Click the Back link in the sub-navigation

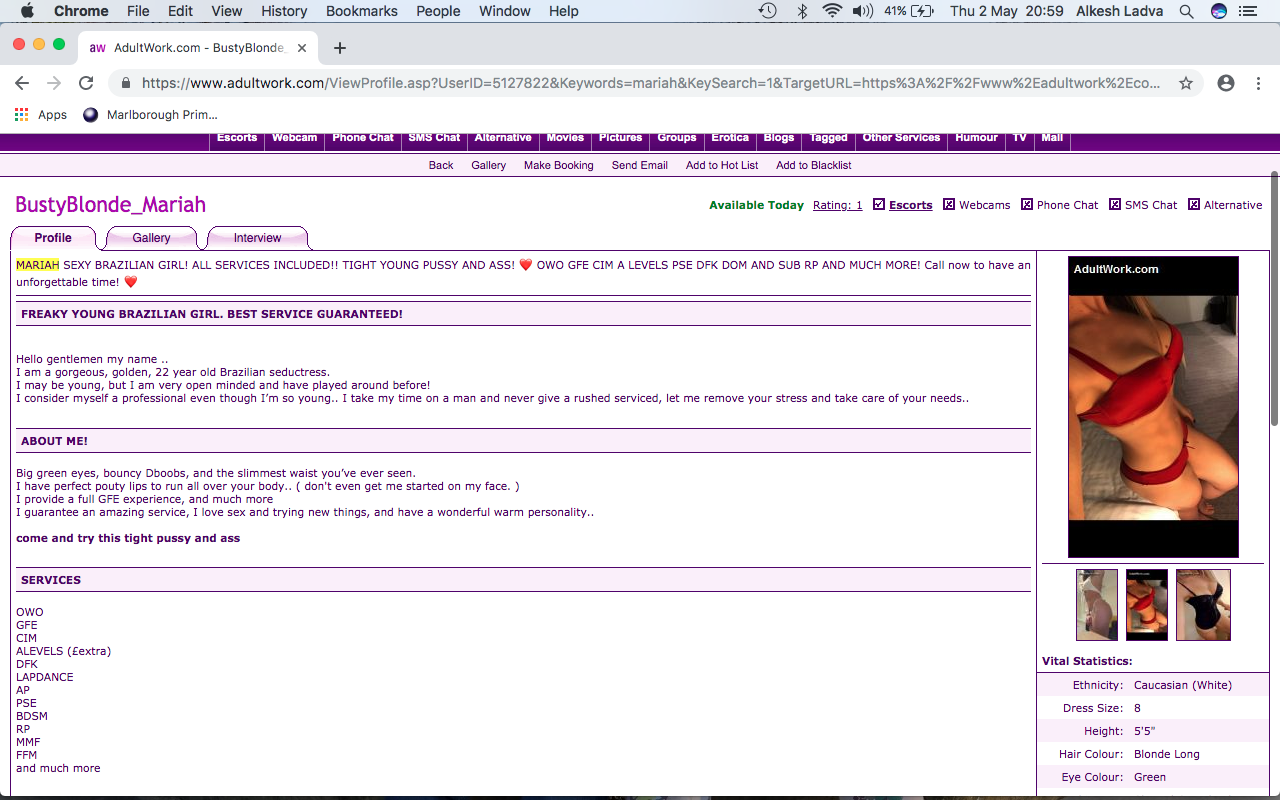click(441, 165)
